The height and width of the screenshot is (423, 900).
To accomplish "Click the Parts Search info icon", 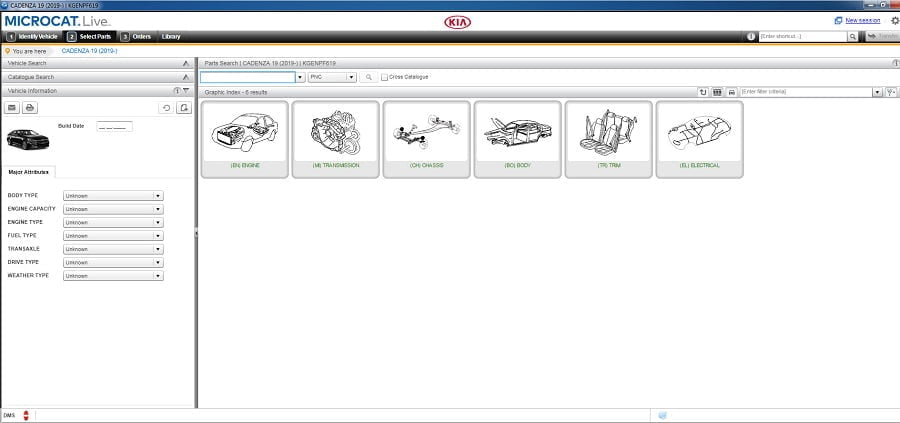I will (895, 63).
